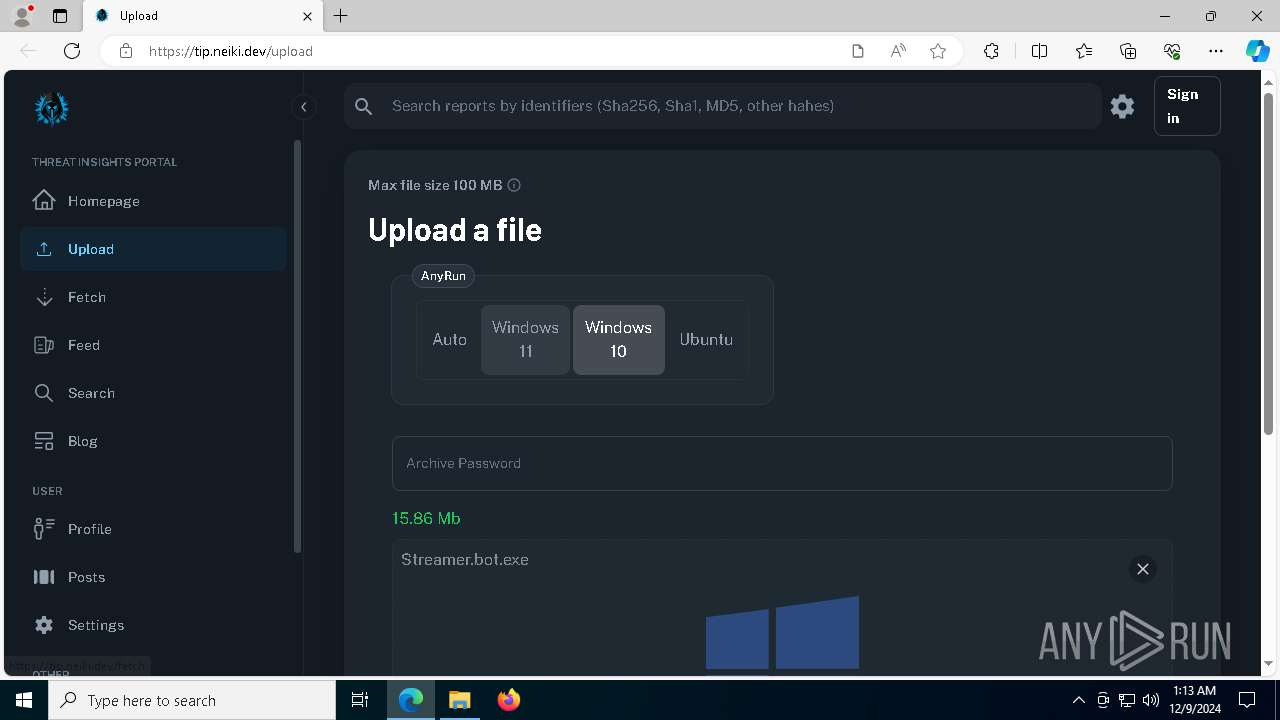
Task: Click the sidebar Search magnifier icon
Action: 44,393
